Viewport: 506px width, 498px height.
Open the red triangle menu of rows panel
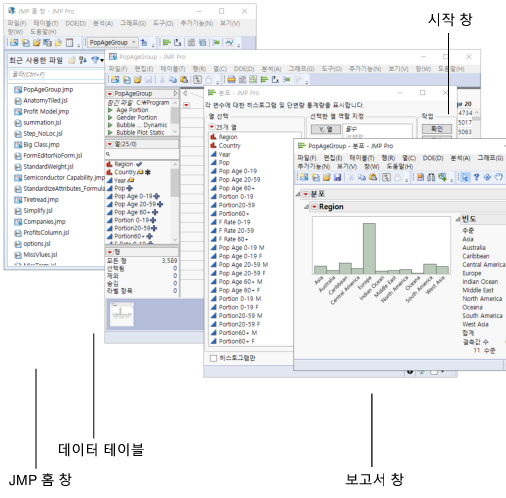(110, 252)
